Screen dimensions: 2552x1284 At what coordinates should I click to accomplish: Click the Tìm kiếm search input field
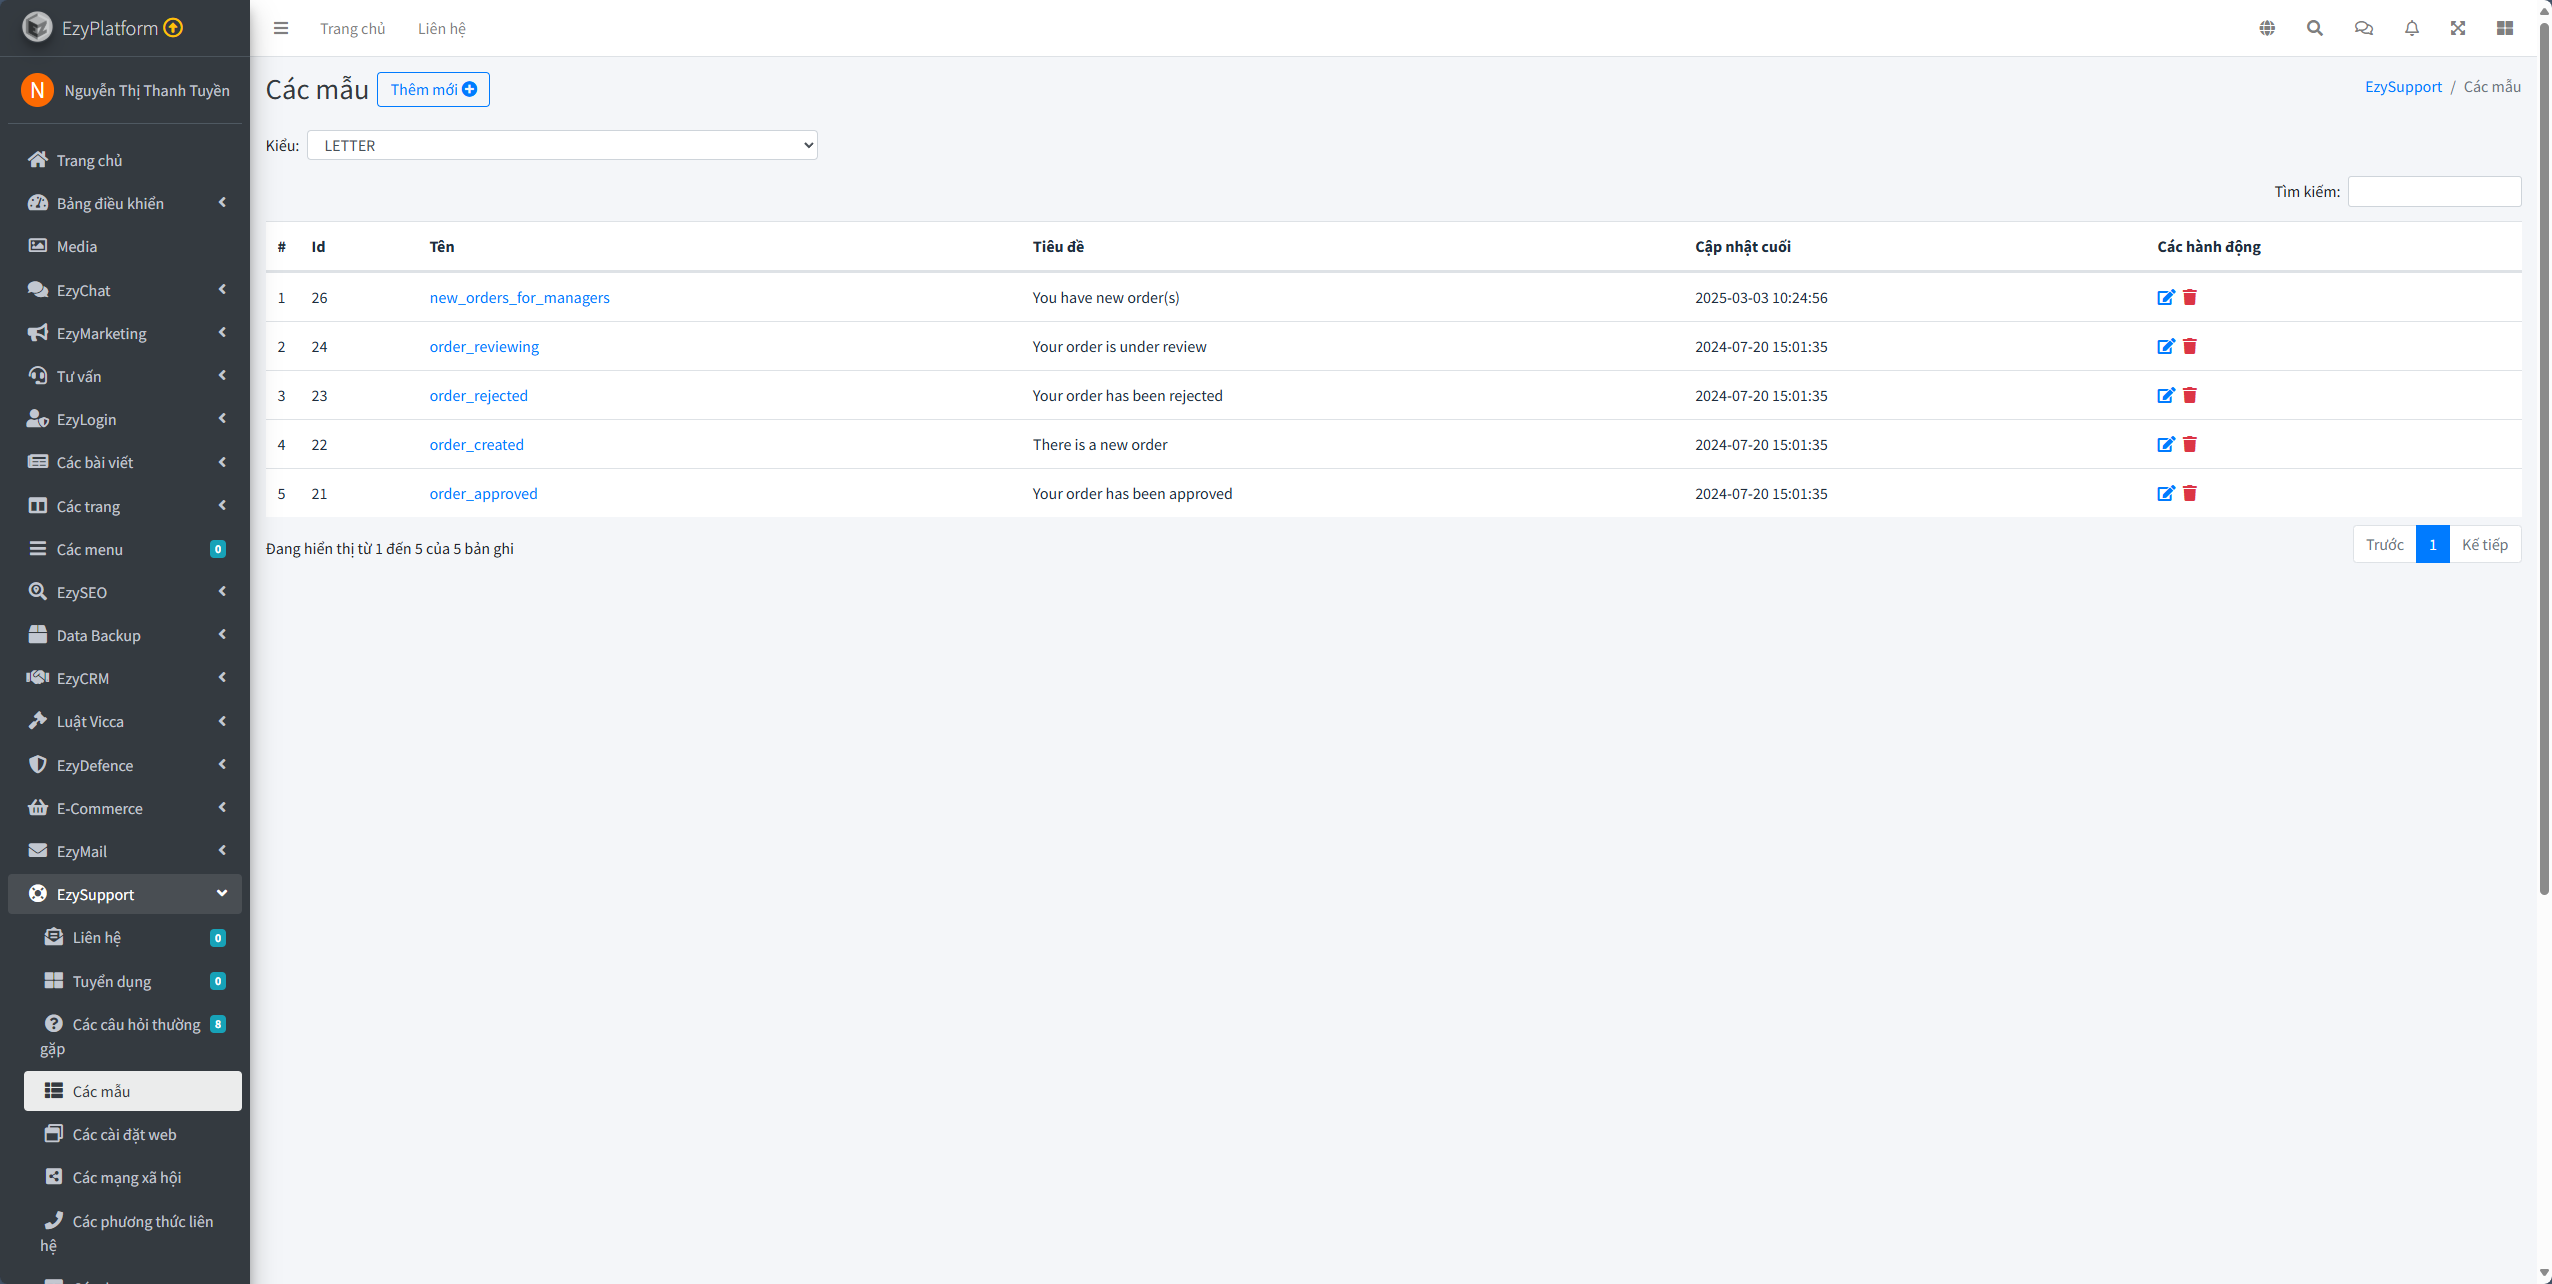click(x=2433, y=191)
